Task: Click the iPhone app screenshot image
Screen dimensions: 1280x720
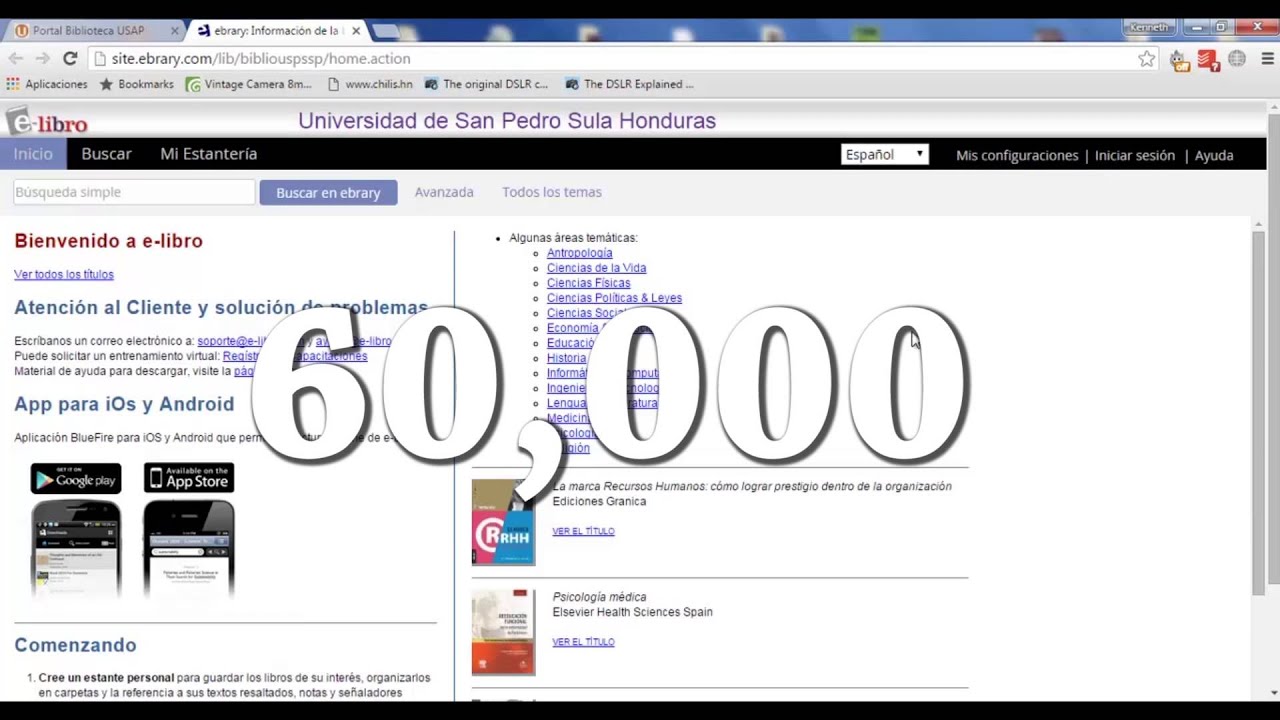Action: pos(189,548)
